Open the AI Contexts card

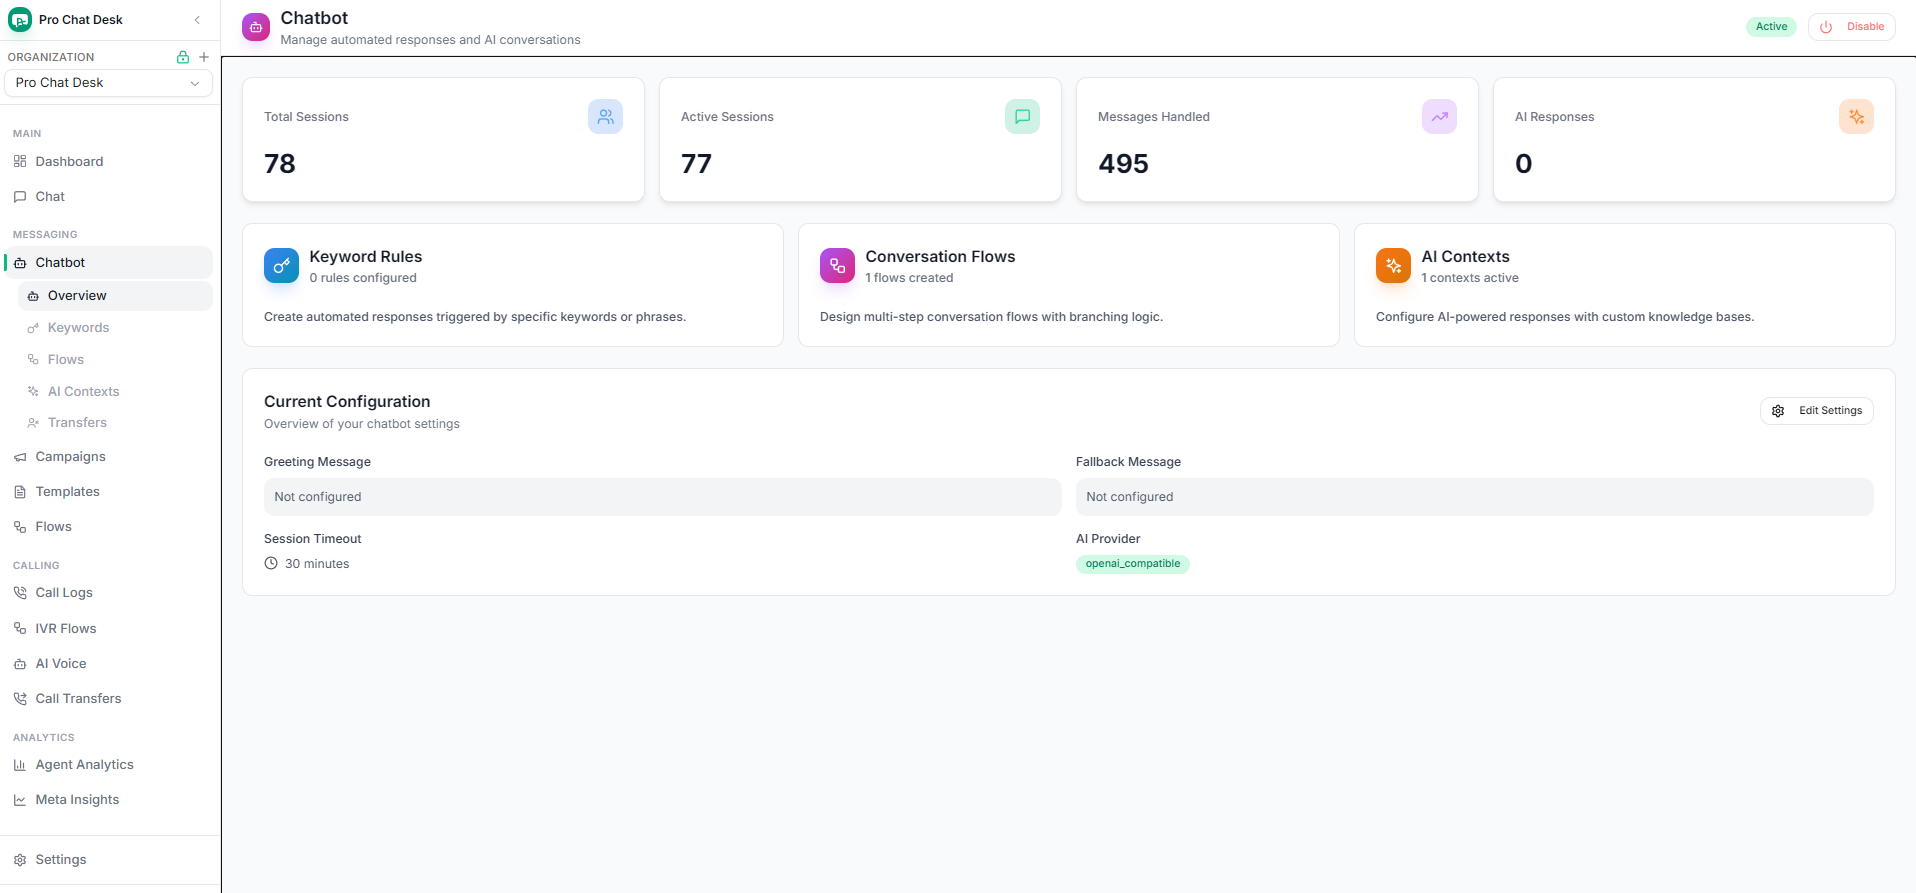tap(1625, 285)
